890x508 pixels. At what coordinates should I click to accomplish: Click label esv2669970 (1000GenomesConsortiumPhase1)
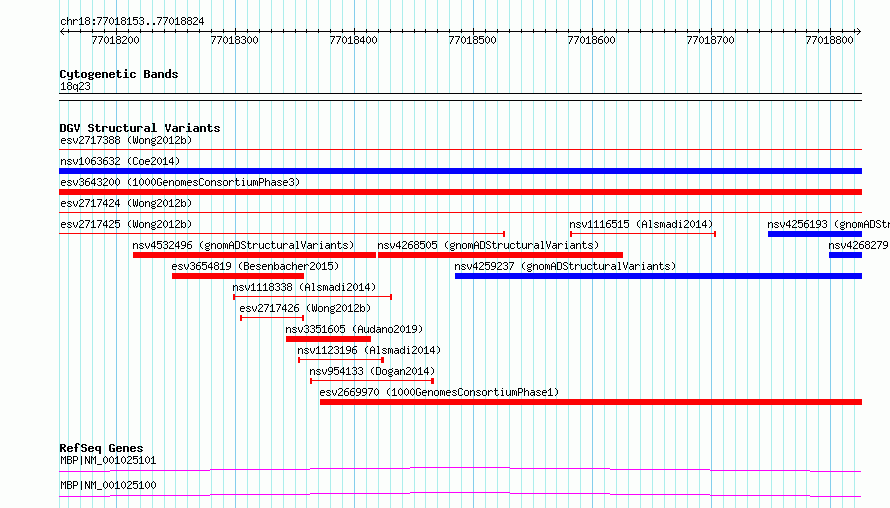click(x=439, y=392)
